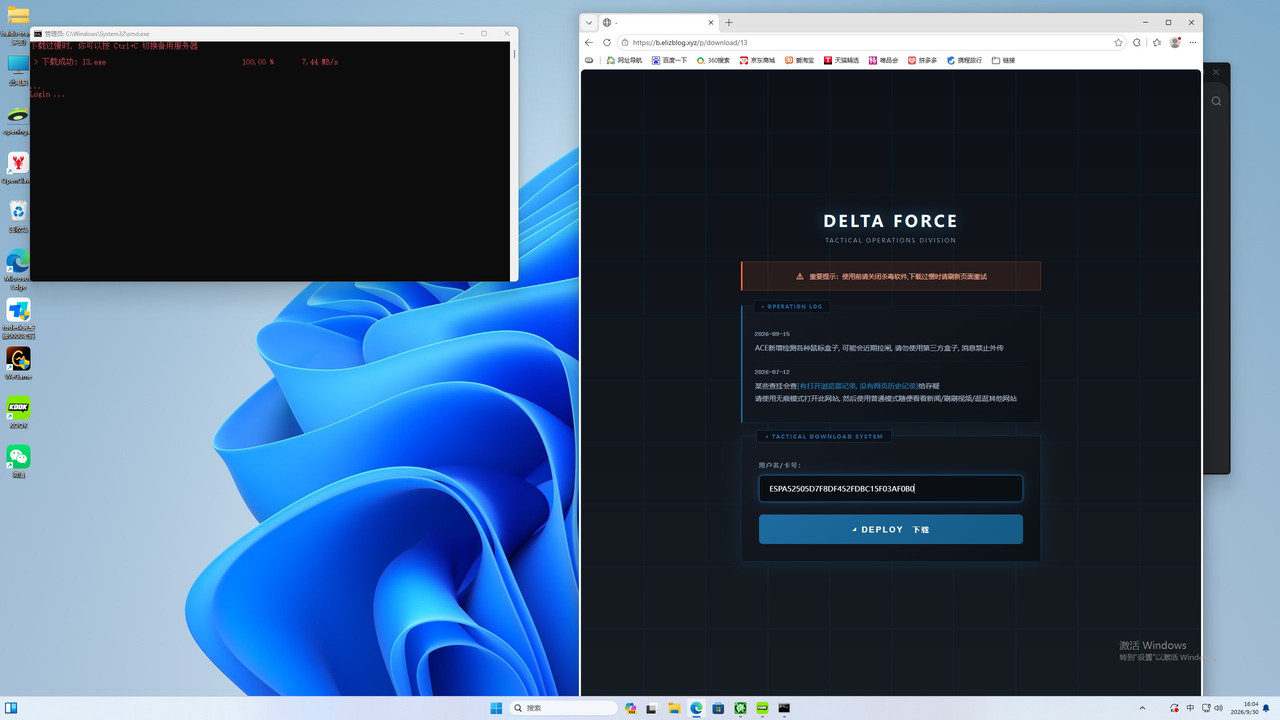
Task: Bookmark this page with the star icon
Action: coord(1118,43)
